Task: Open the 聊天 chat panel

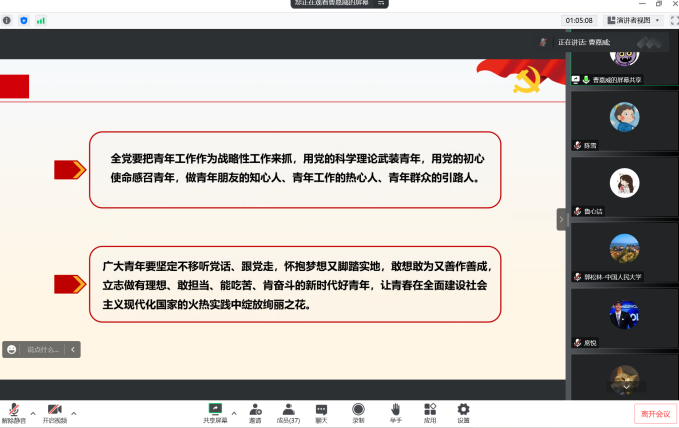Action: (x=321, y=411)
